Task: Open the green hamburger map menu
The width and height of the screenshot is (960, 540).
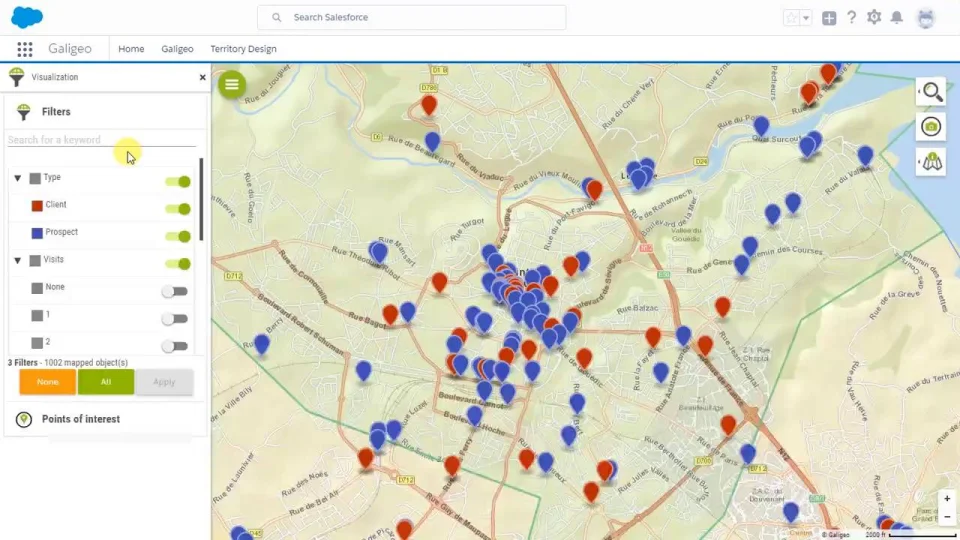Action: coord(232,84)
